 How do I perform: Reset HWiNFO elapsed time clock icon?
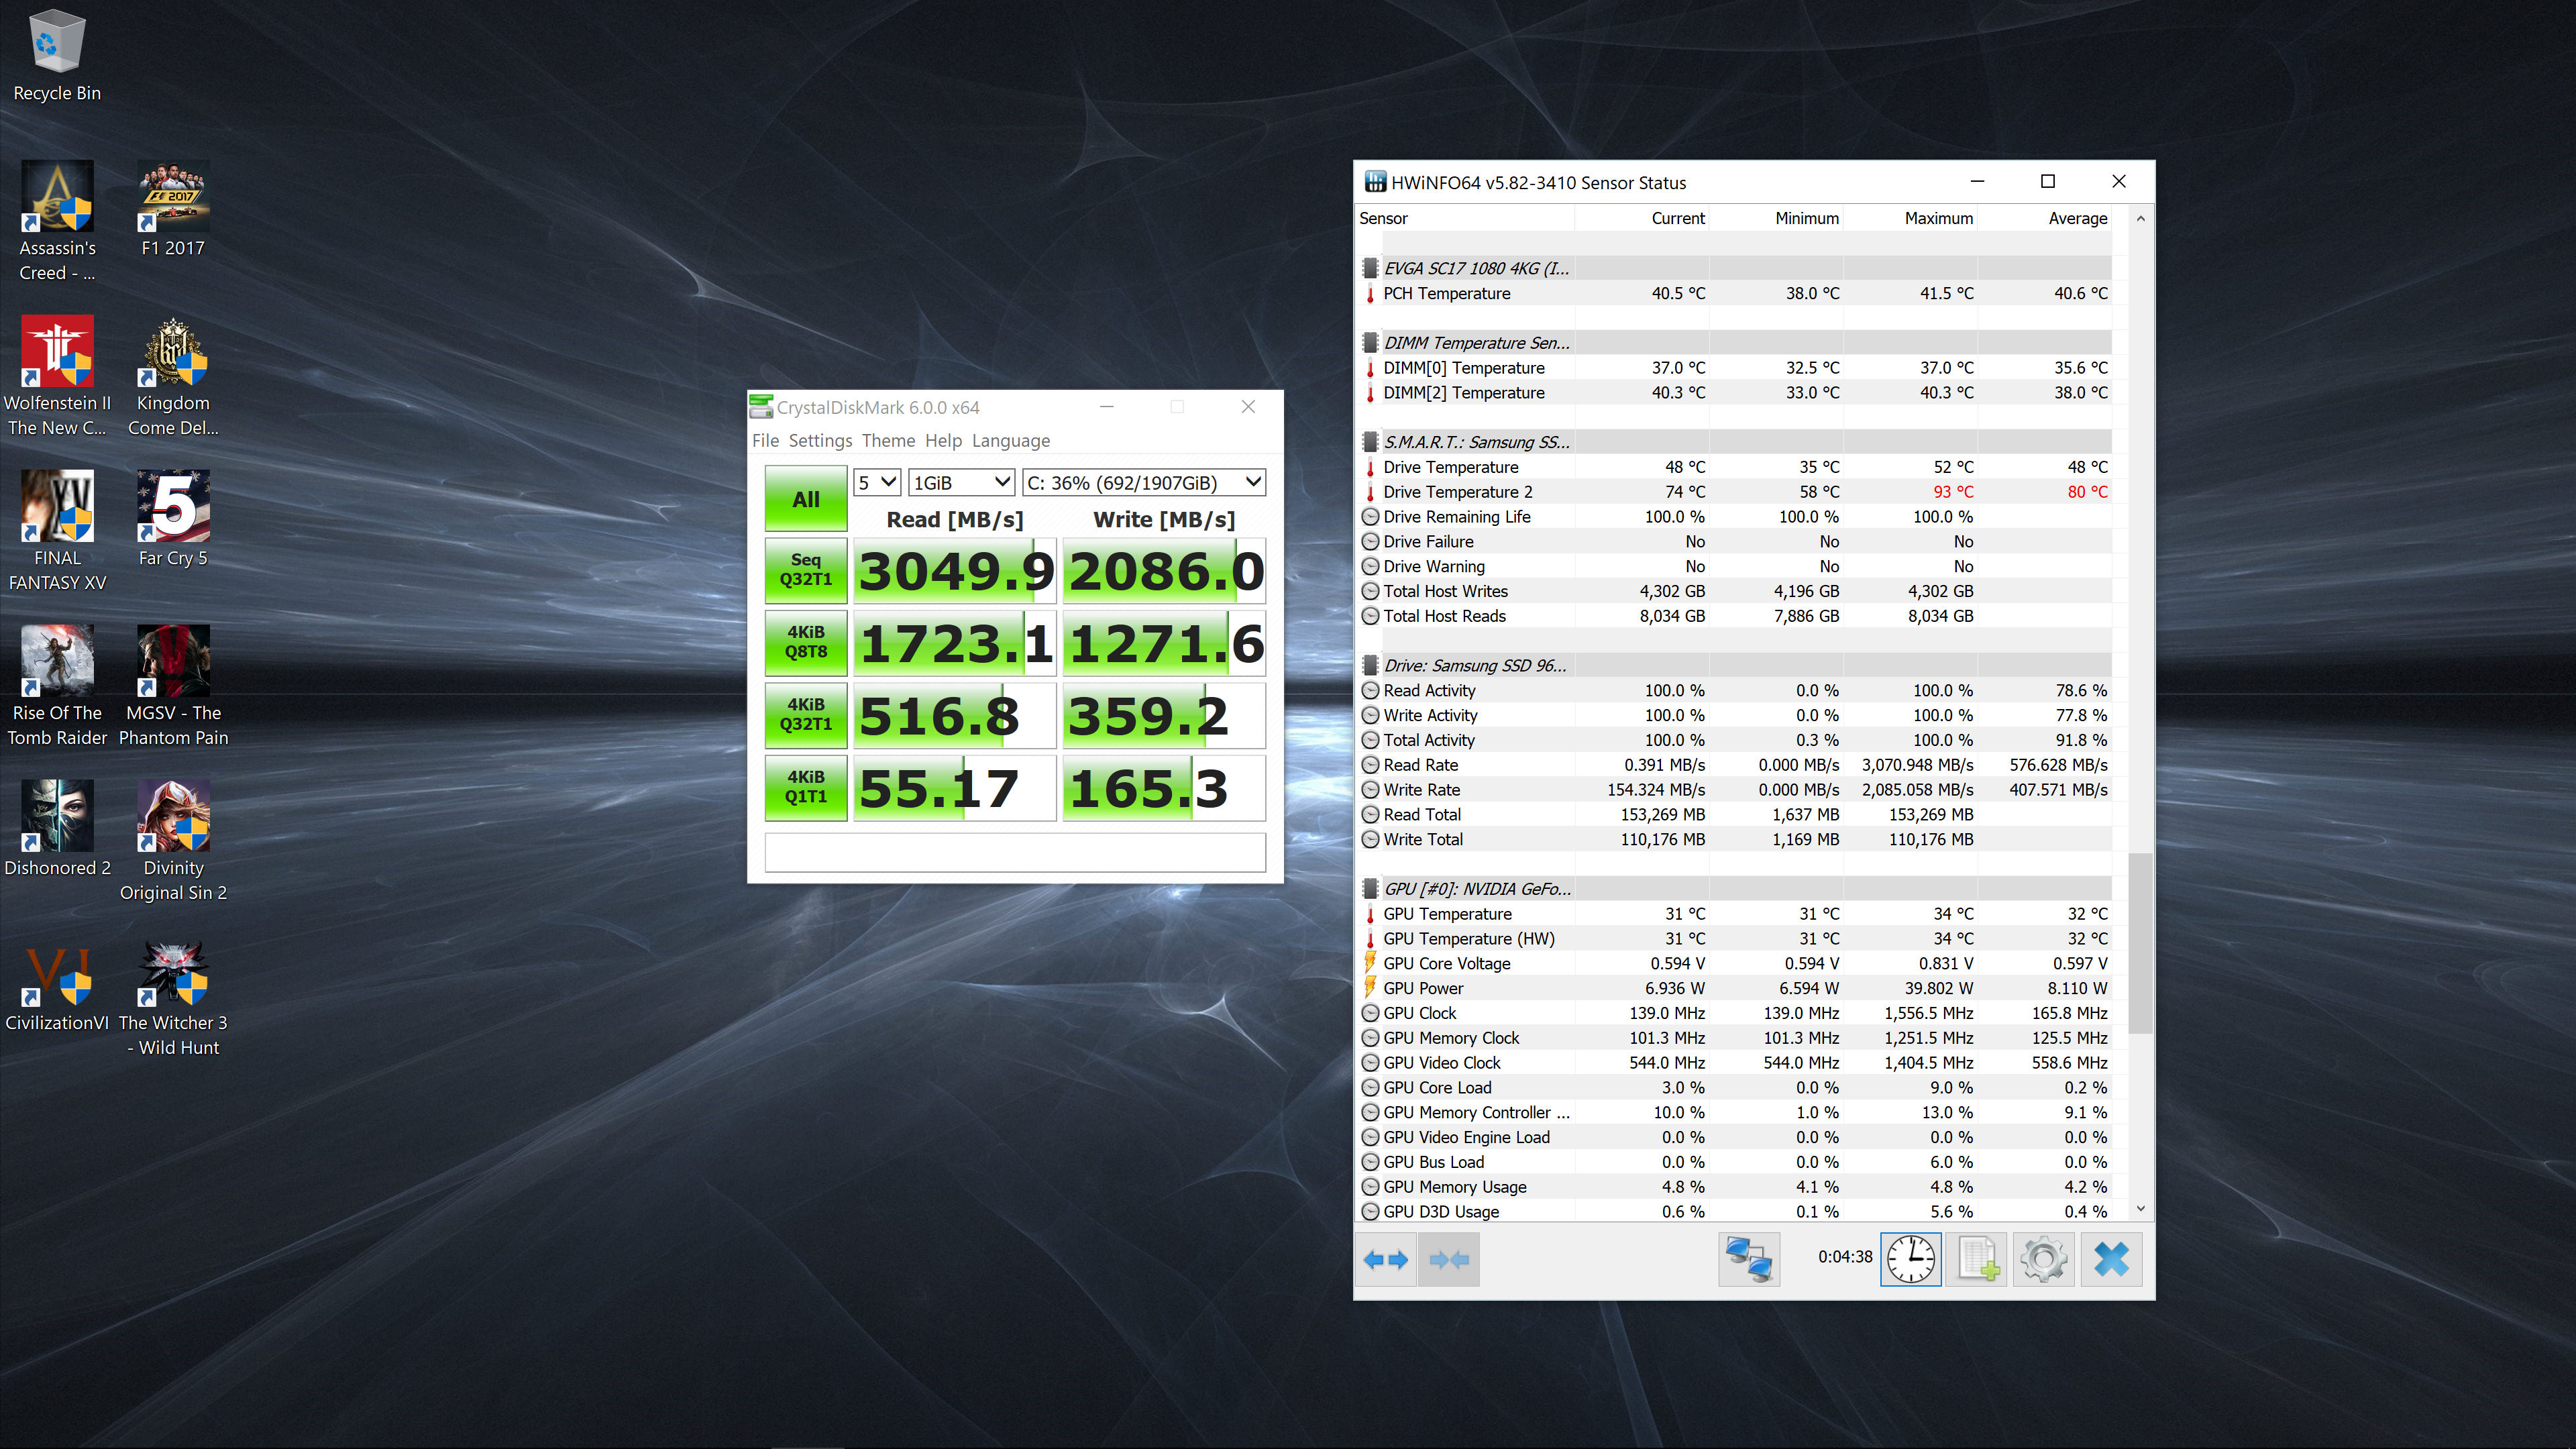pos(1910,1259)
